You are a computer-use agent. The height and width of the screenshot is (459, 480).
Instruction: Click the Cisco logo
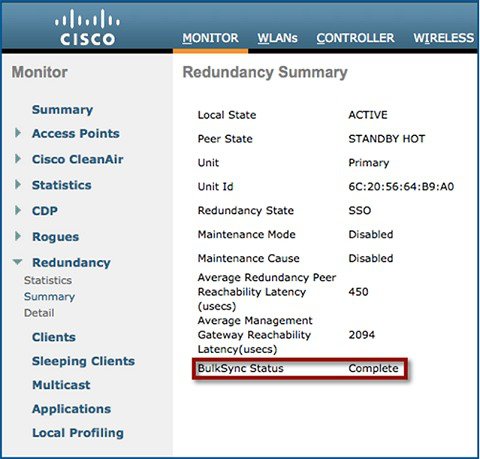tap(87, 27)
